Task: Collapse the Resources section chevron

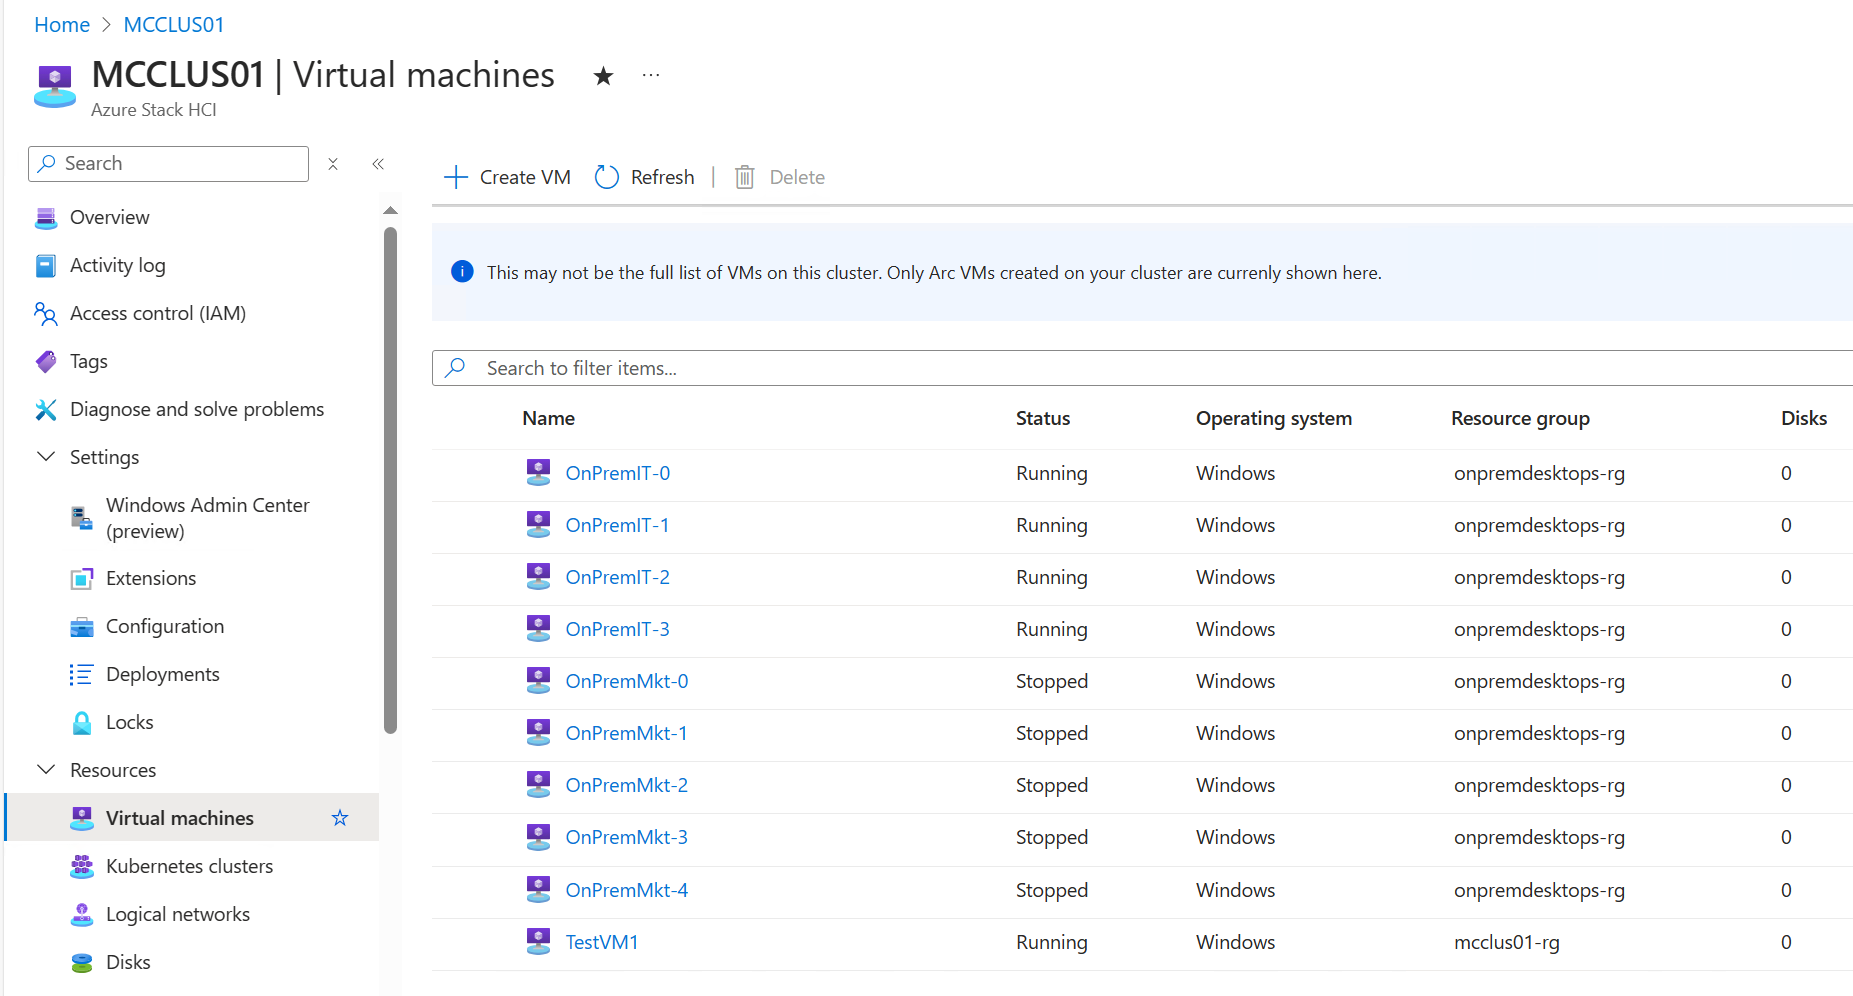Action: (x=46, y=769)
